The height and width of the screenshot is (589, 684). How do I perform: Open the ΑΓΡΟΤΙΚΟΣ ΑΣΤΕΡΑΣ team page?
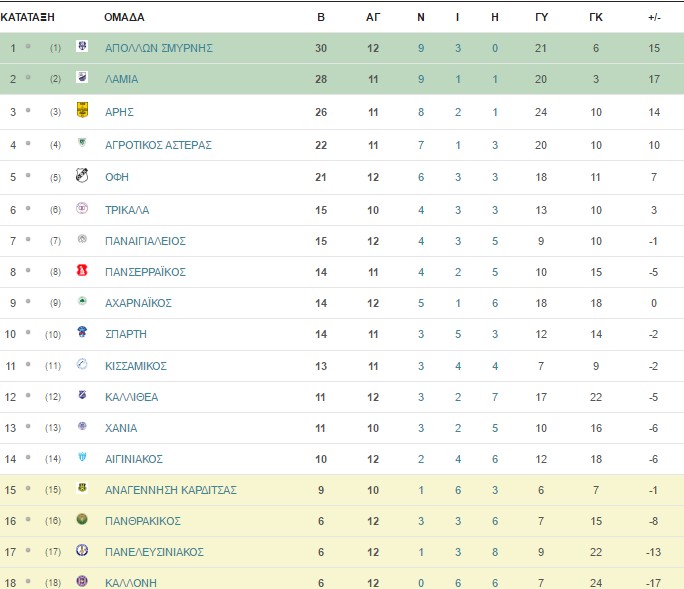click(158, 145)
